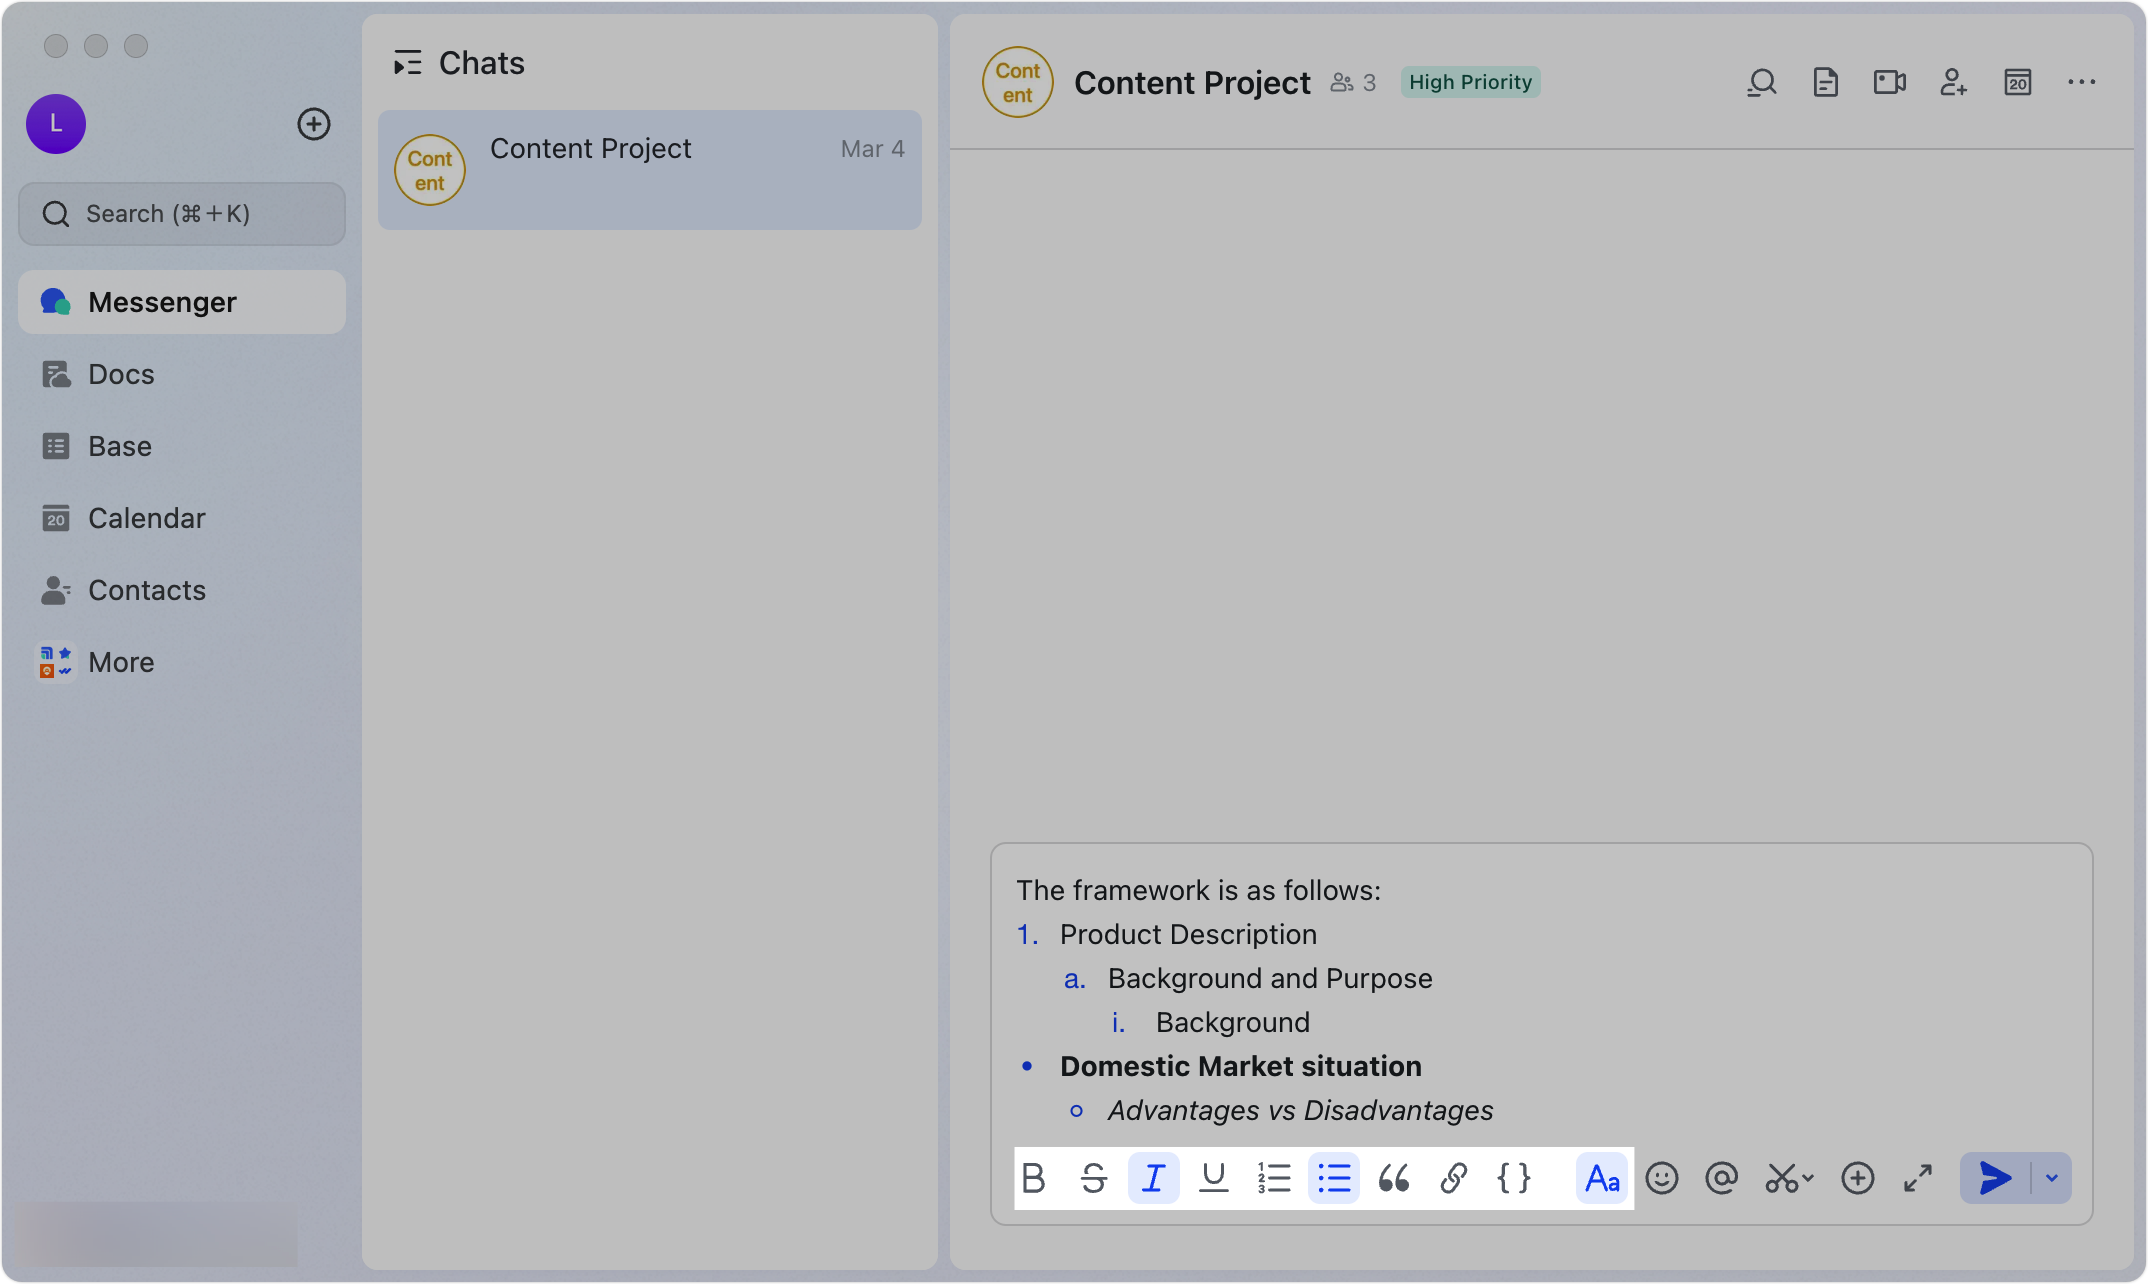Open Docs from the sidebar
Screen dimensions: 2148x1284
[120, 374]
